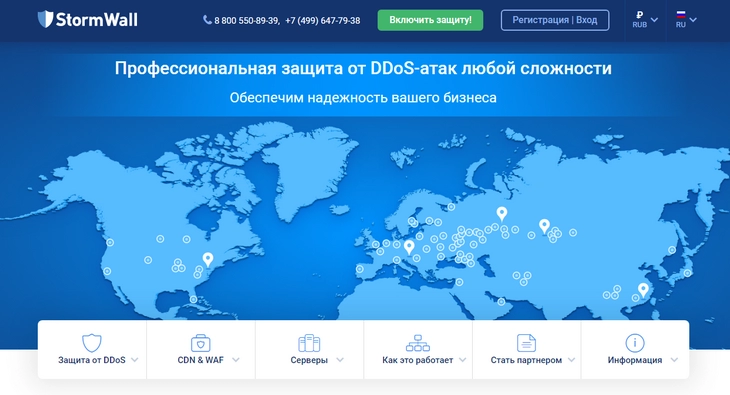The width and height of the screenshot is (730, 395).
Task: Click phone number 8 800 550-89-39
Action: point(247,20)
